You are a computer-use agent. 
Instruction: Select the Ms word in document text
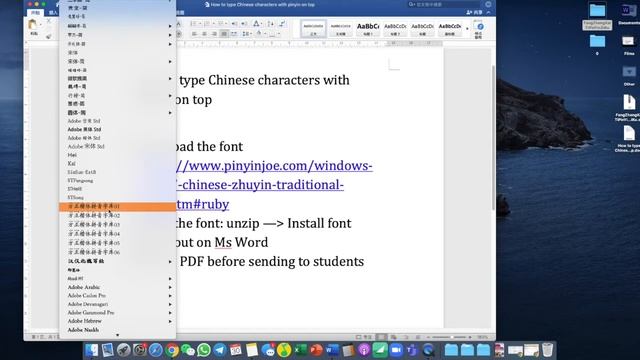[223, 242]
